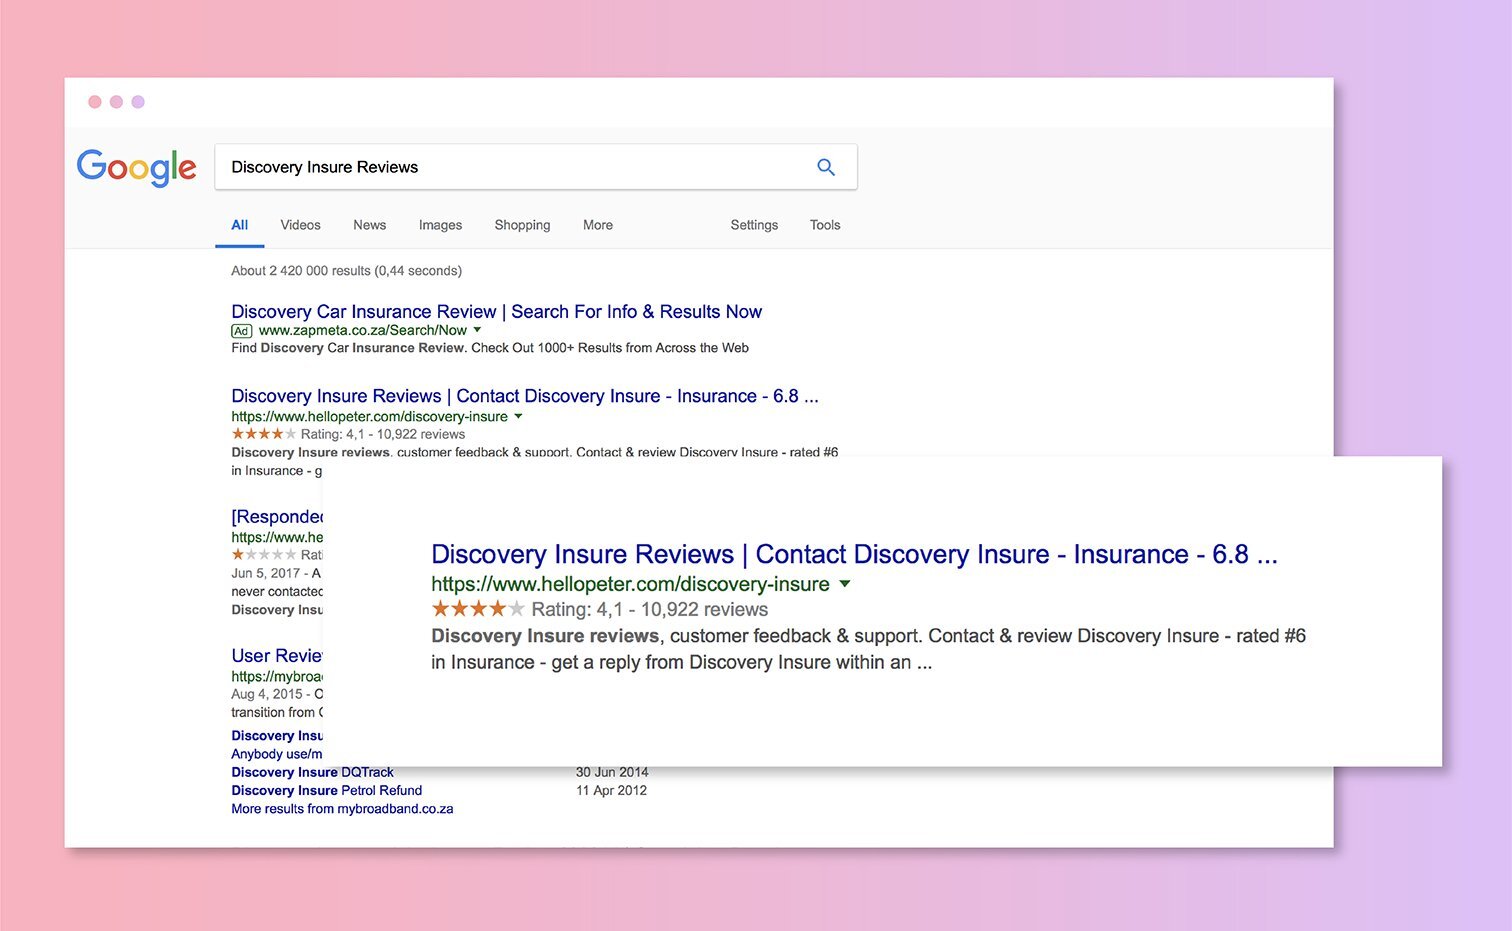Open the URL options arrow in enlarged result
Viewport: 1512px width, 931px height.
click(846, 584)
